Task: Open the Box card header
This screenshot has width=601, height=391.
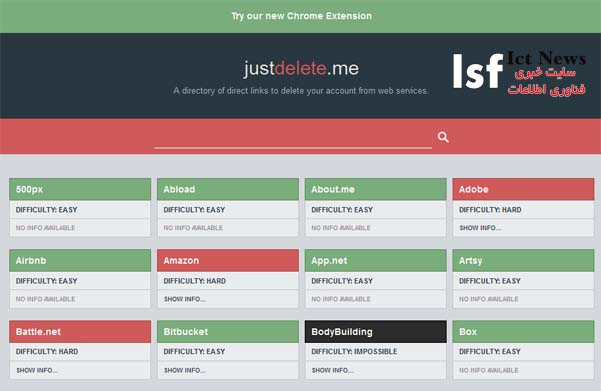Action: tap(523, 332)
